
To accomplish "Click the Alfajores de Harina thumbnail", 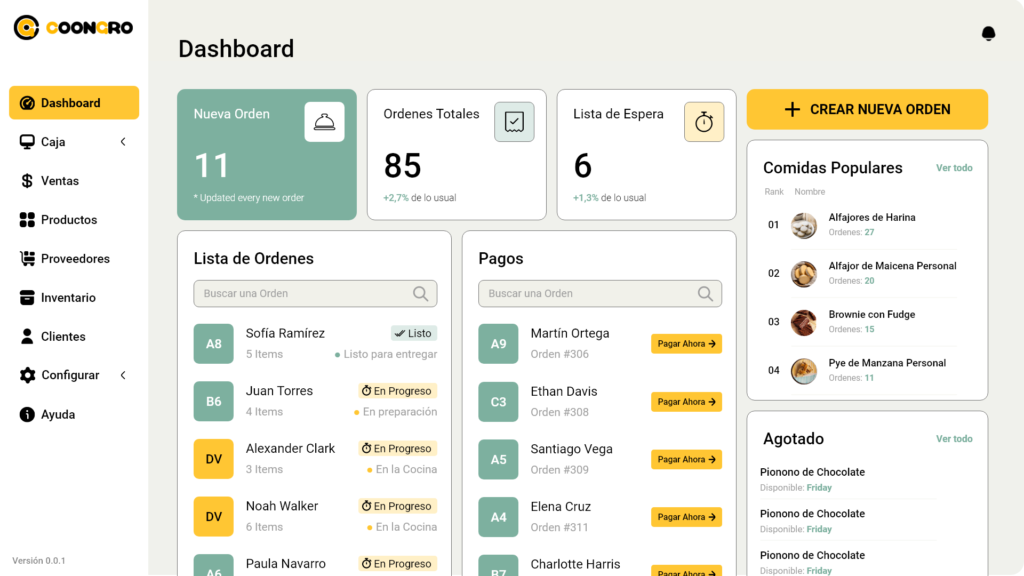I will (804, 226).
